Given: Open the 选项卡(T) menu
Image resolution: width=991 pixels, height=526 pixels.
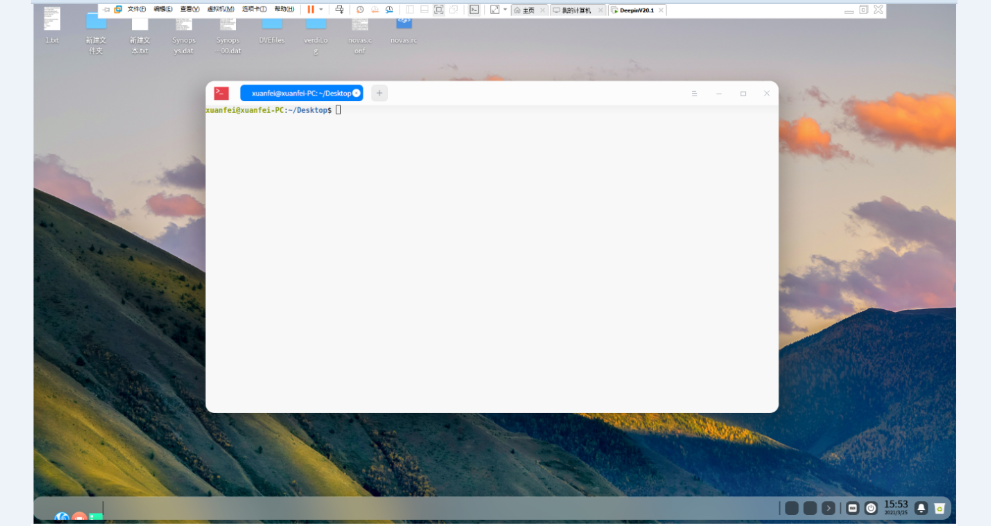Looking at the screenshot, I should coord(254,9).
